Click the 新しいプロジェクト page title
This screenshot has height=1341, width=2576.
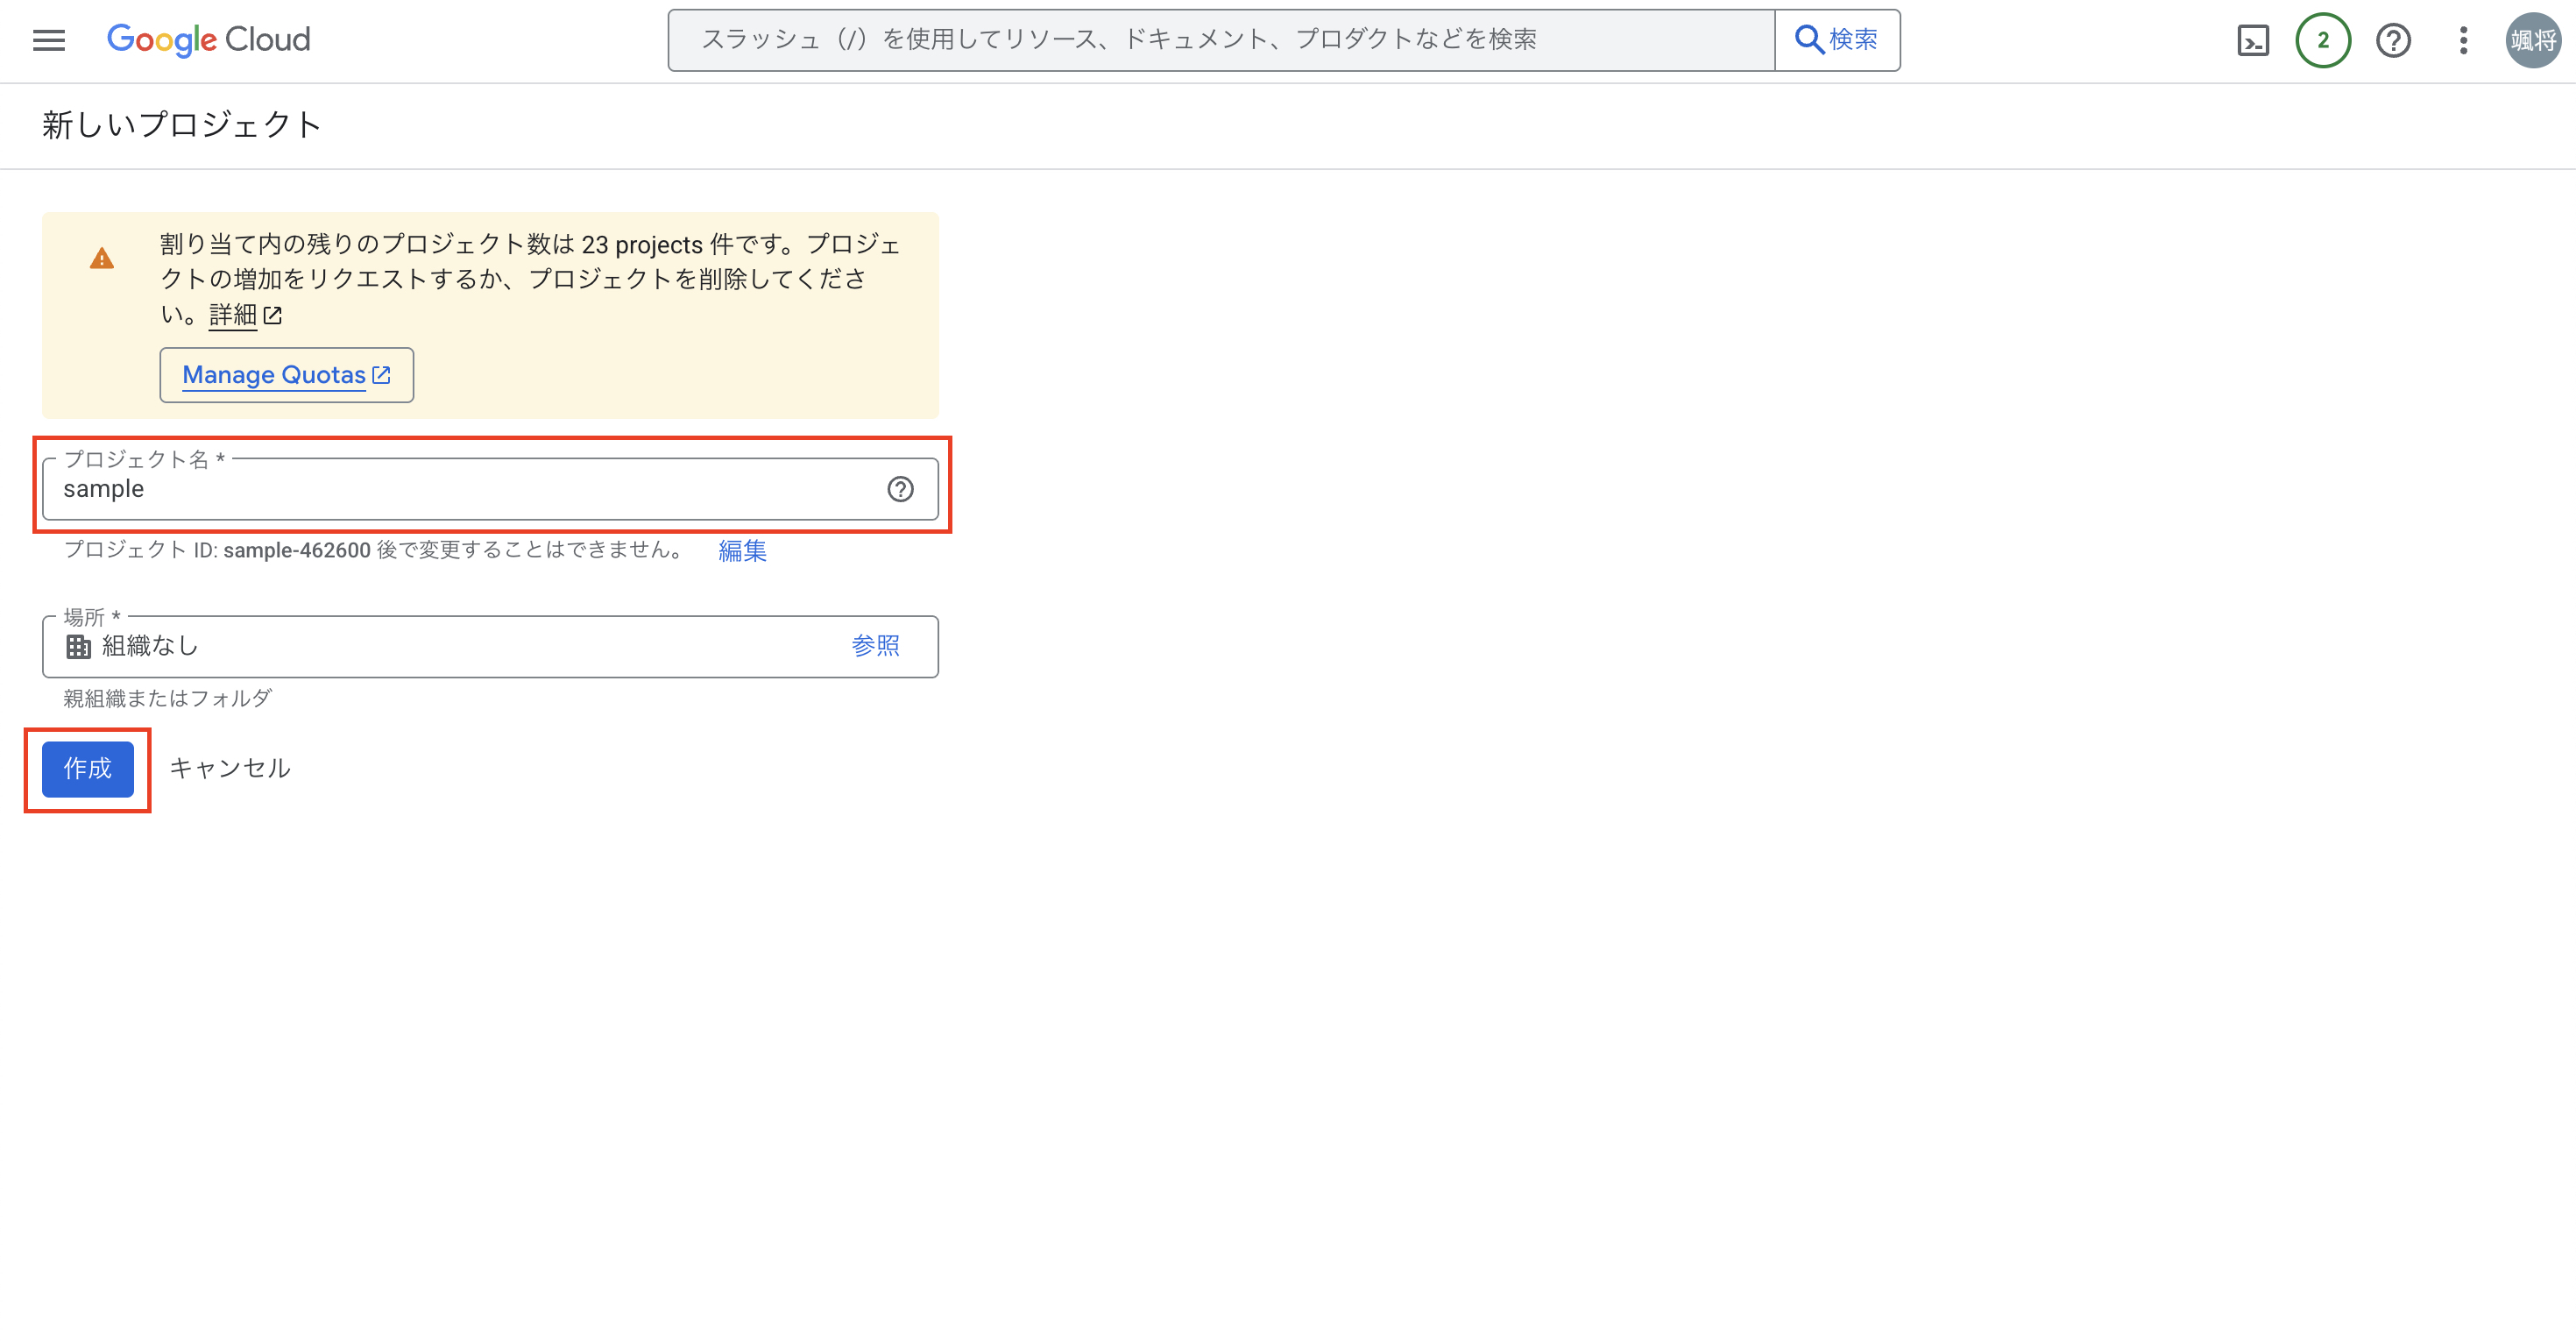tap(181, 125)
